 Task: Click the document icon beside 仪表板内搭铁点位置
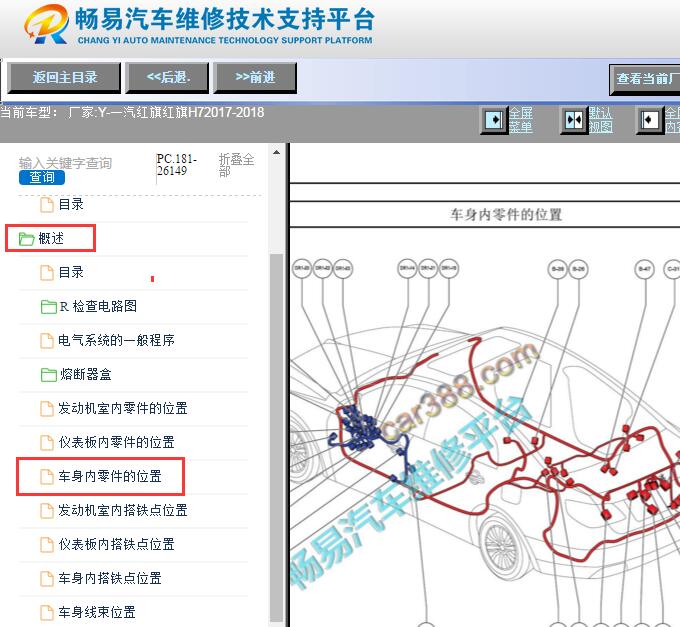coord(47,545)
